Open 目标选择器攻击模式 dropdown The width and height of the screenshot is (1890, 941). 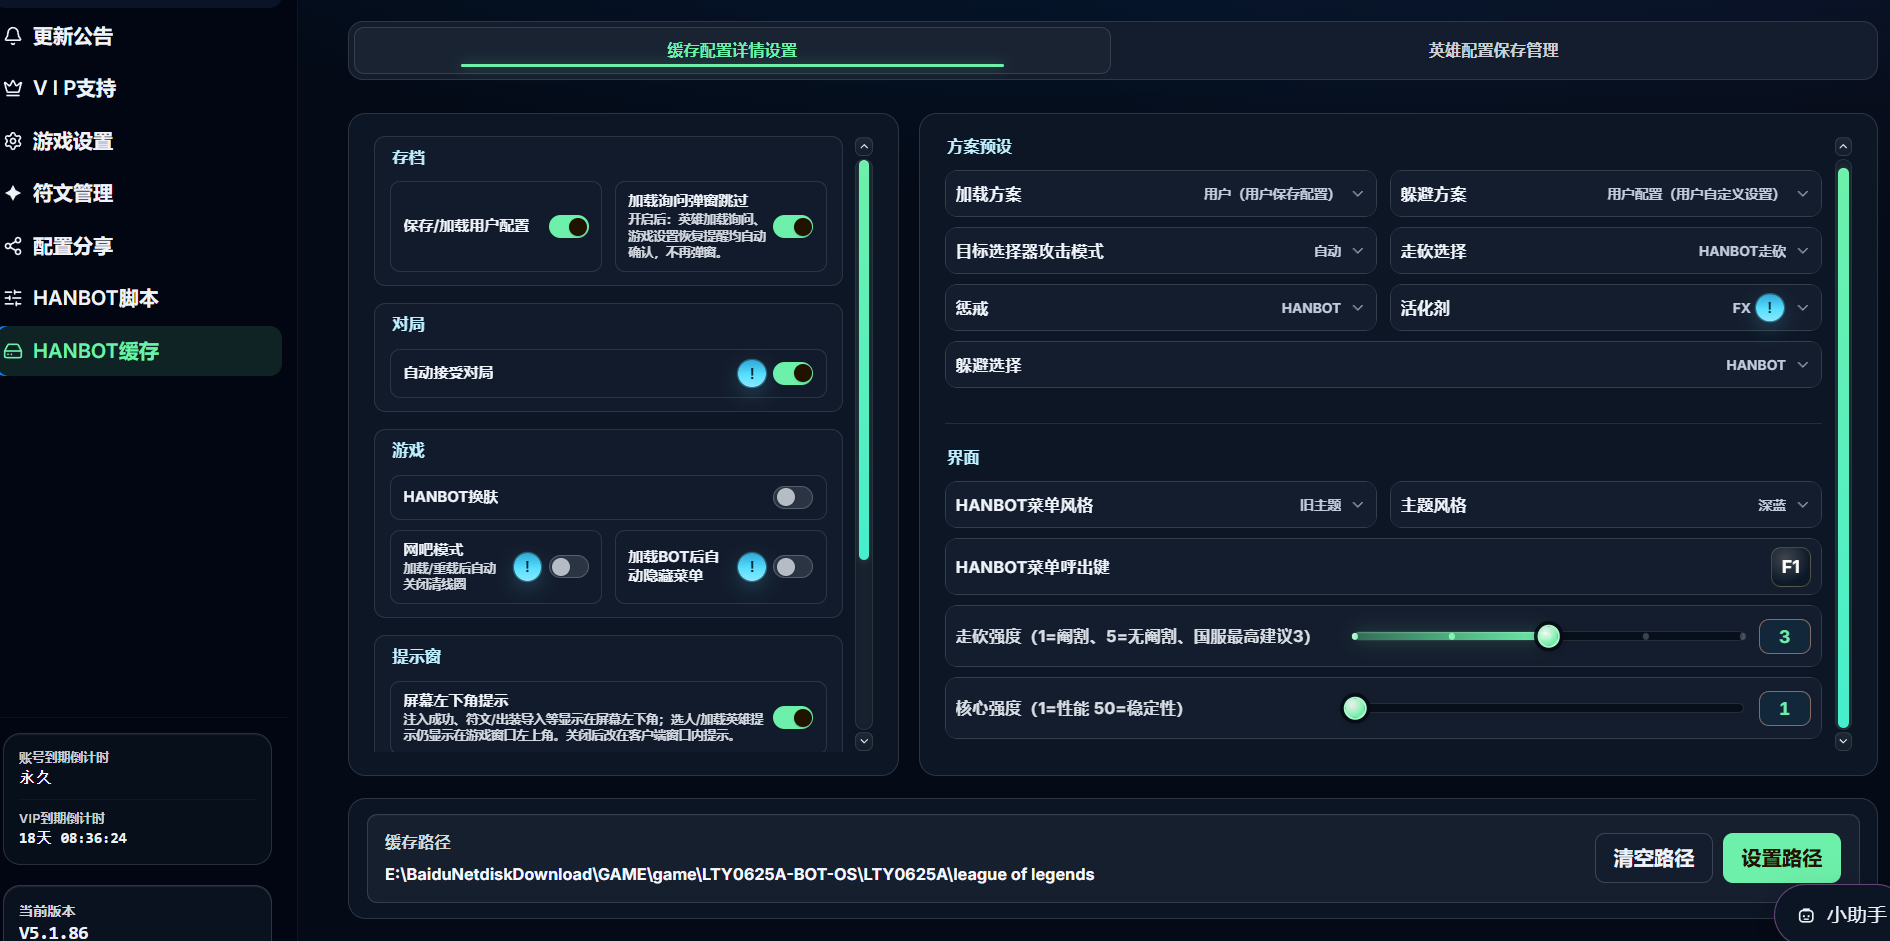(x=1160, y=251)
